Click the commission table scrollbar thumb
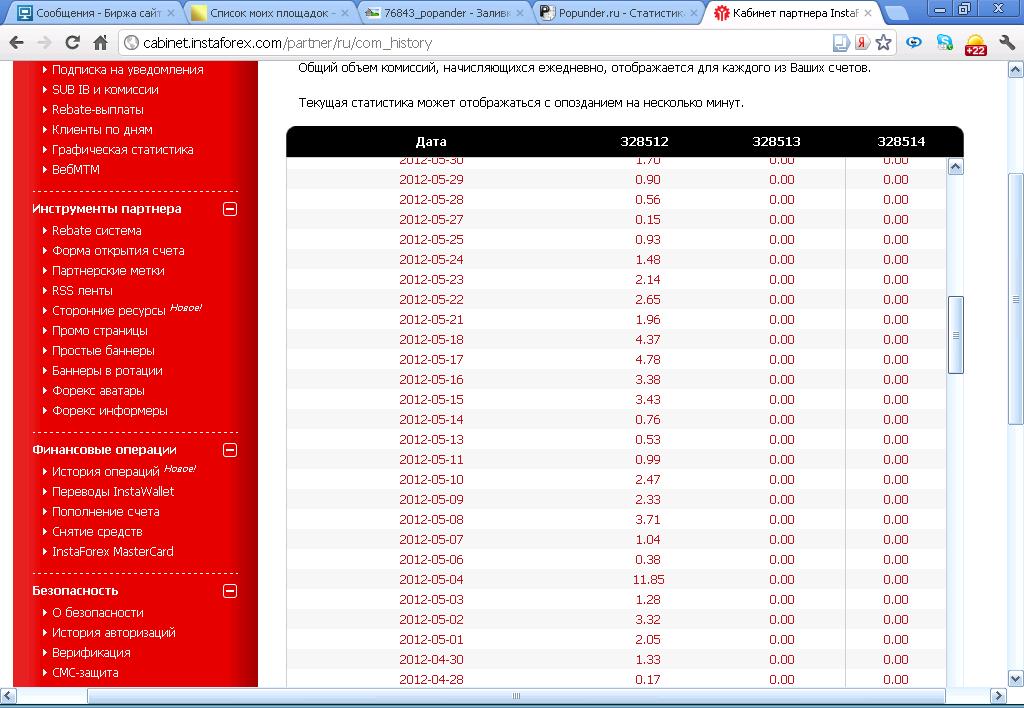The image size is (1024, 708). point(955,335)
